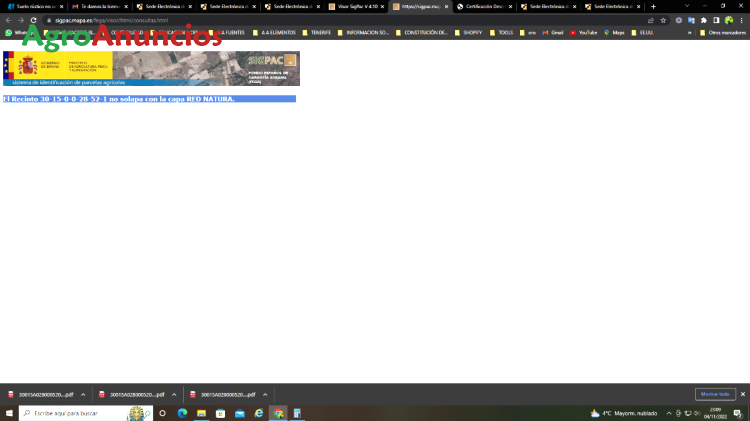Open the TOOLS bookmark folder
750x421 pixels.
coord(501,33)
